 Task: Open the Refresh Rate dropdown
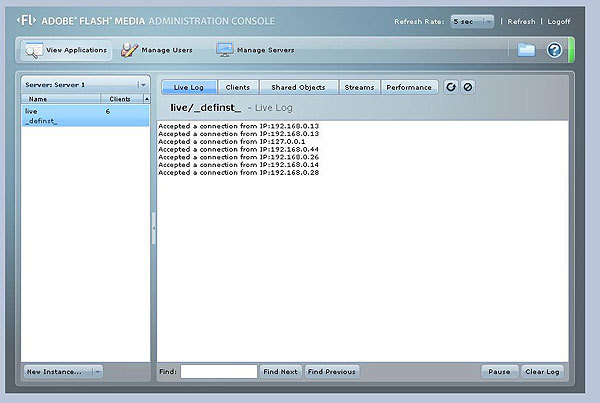pyautogui.click(x=472, y=21)
